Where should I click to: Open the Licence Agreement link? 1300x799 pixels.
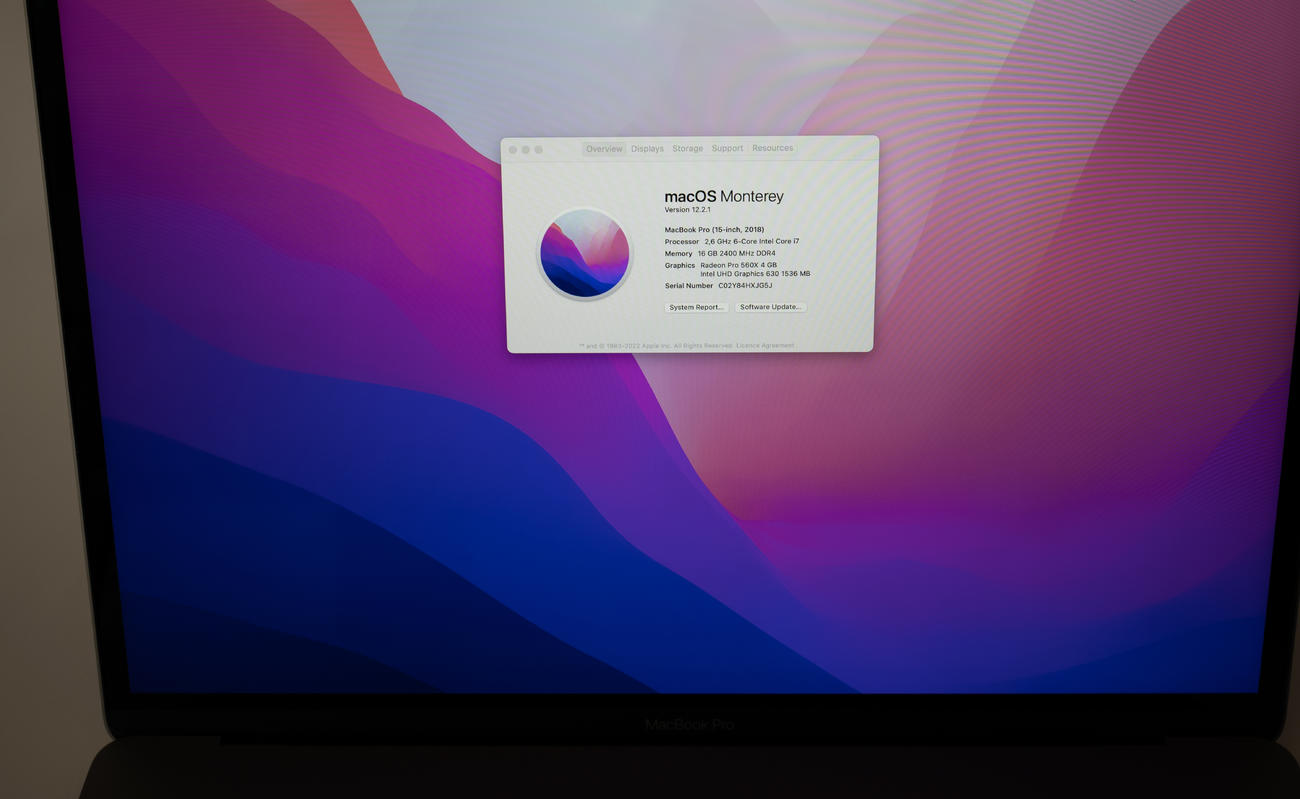pyautogui.click(x=765, y=345)
